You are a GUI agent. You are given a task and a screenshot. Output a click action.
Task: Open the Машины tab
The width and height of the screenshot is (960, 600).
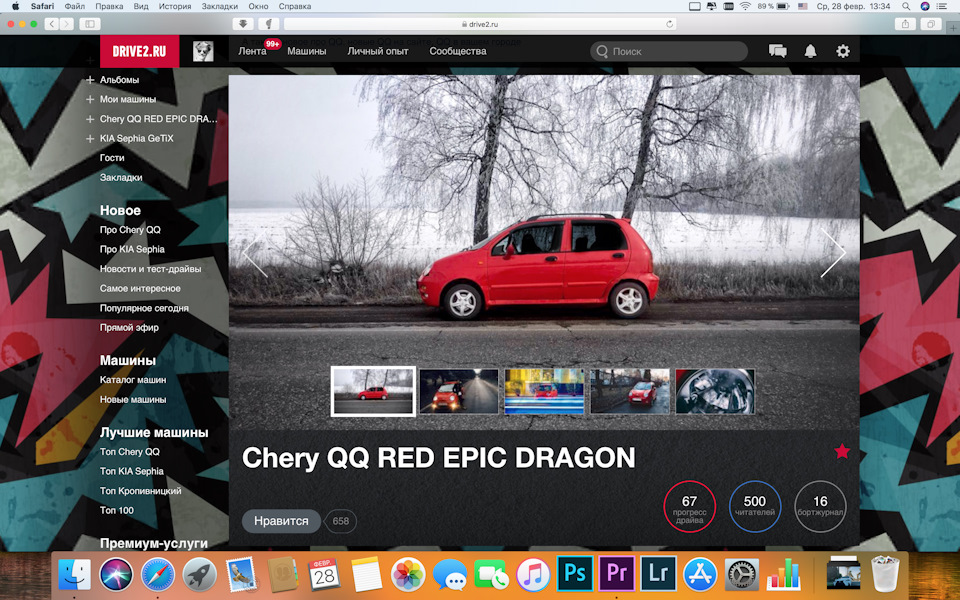coord(307,51)
